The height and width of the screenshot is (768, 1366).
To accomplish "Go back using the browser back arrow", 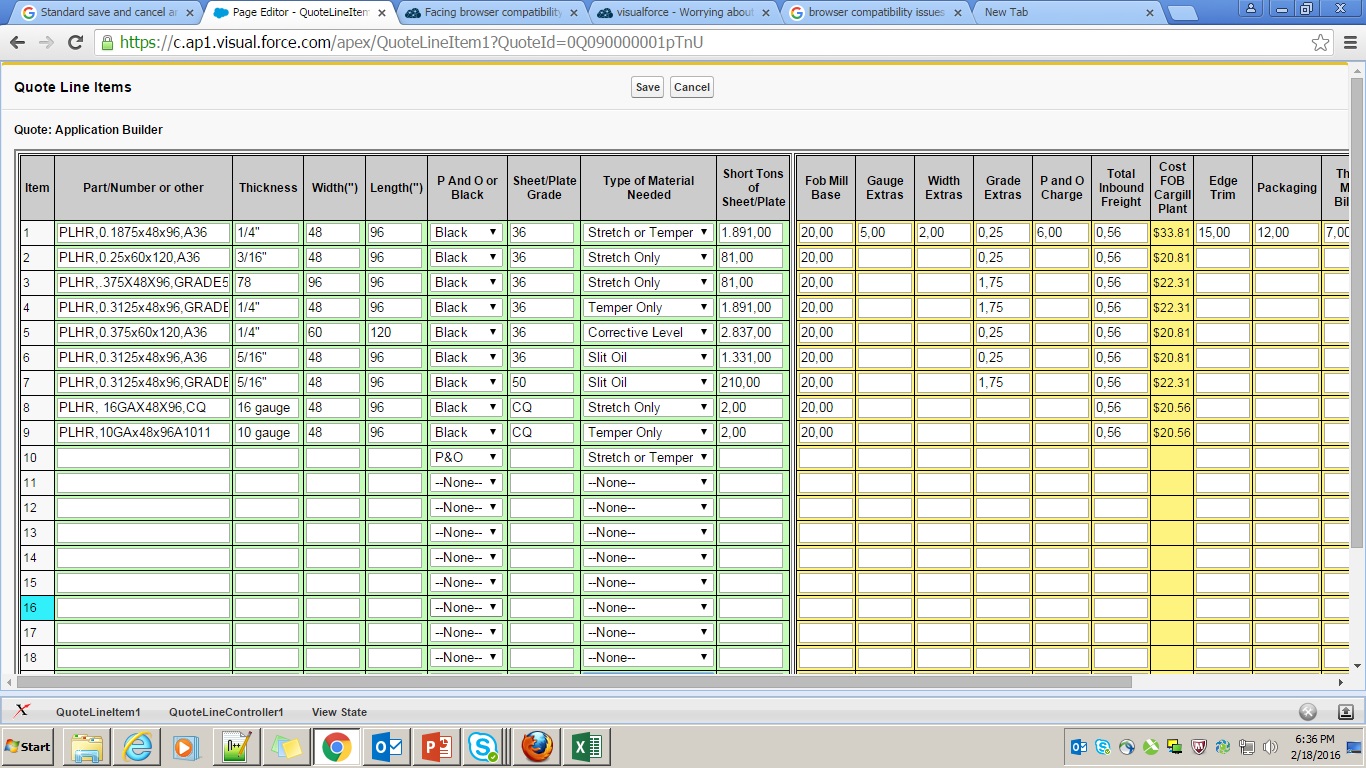I will coord(17,43).
